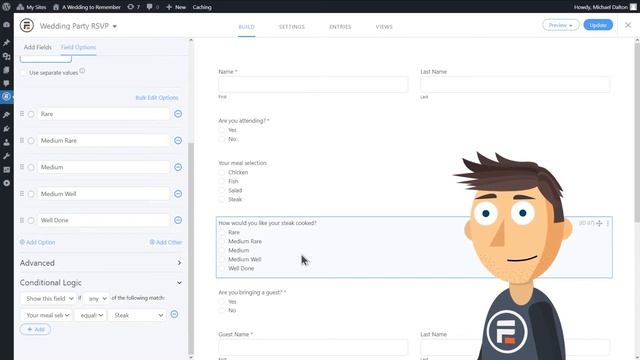Select Chicken meal option
The width and height of the screenshot is (640, 360).
[222, 172]
